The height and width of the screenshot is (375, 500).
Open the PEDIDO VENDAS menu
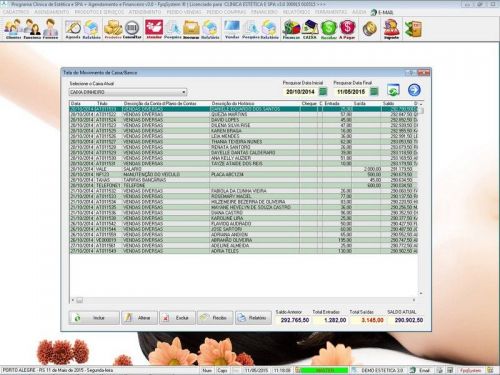point(184,12)
